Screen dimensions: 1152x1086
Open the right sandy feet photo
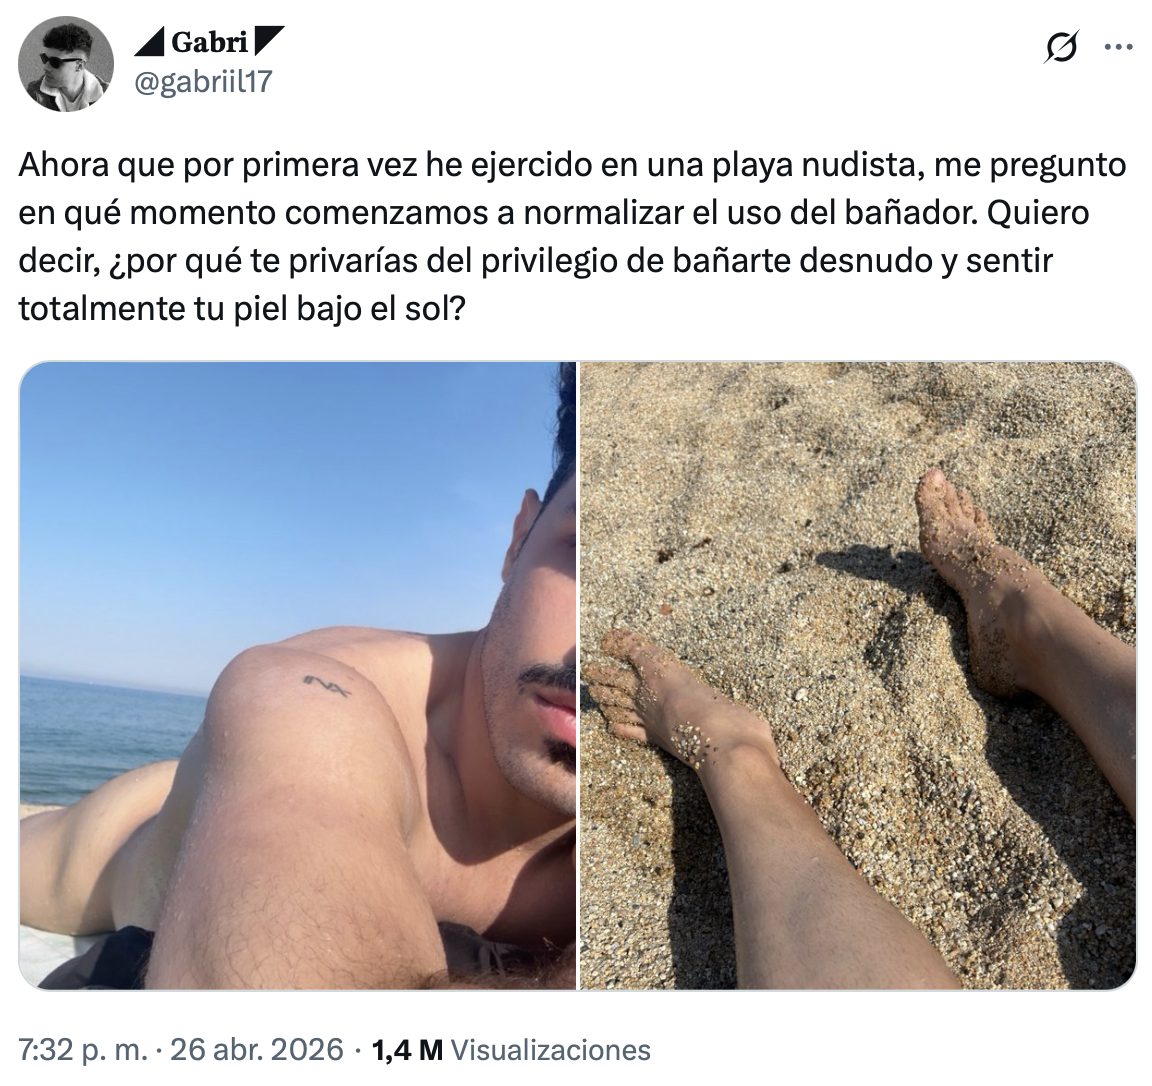click(x=858, y=675)
